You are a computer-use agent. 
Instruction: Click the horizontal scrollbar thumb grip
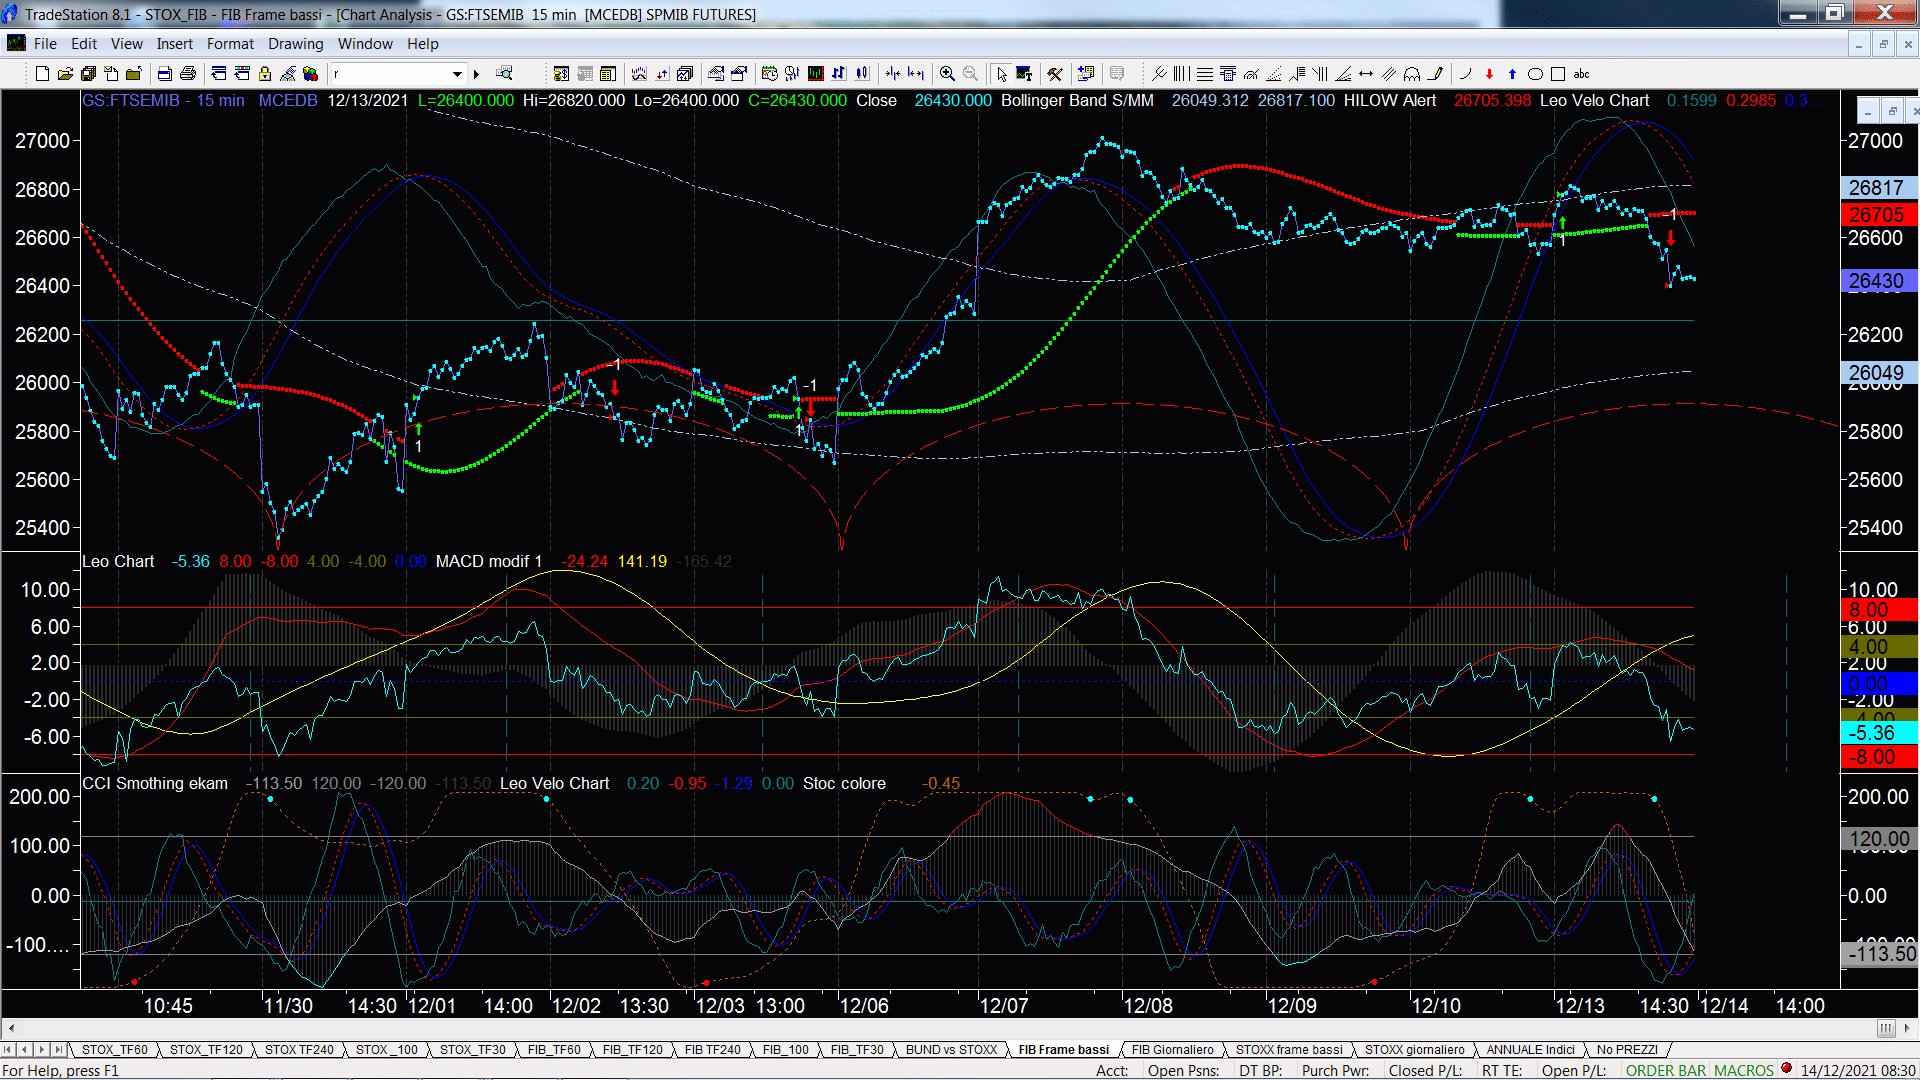pos(1886,1028)
